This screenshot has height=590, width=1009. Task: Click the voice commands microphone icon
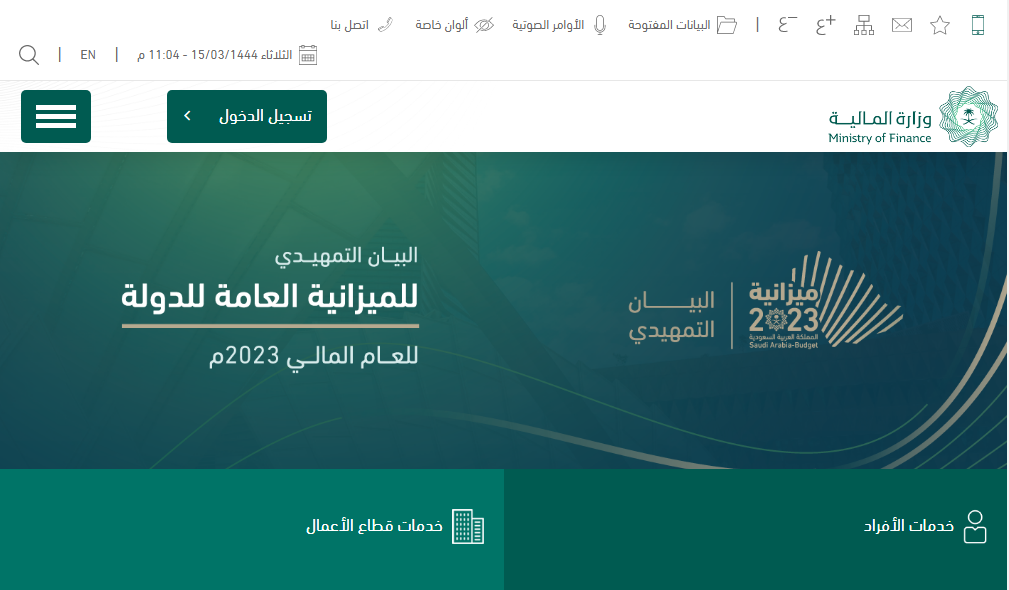600,25
